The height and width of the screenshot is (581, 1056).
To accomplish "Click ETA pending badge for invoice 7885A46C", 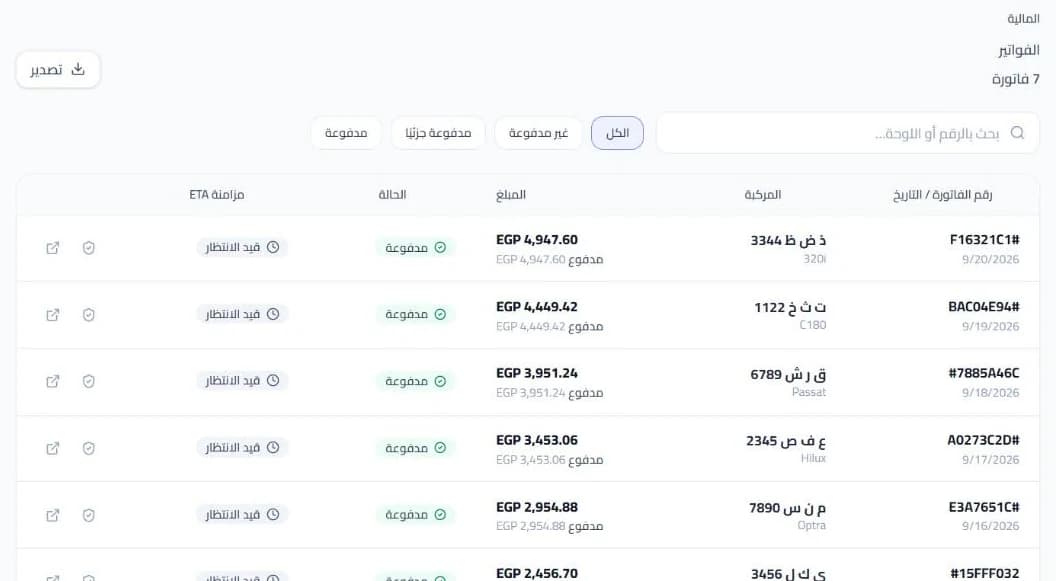I will point(242,380).
